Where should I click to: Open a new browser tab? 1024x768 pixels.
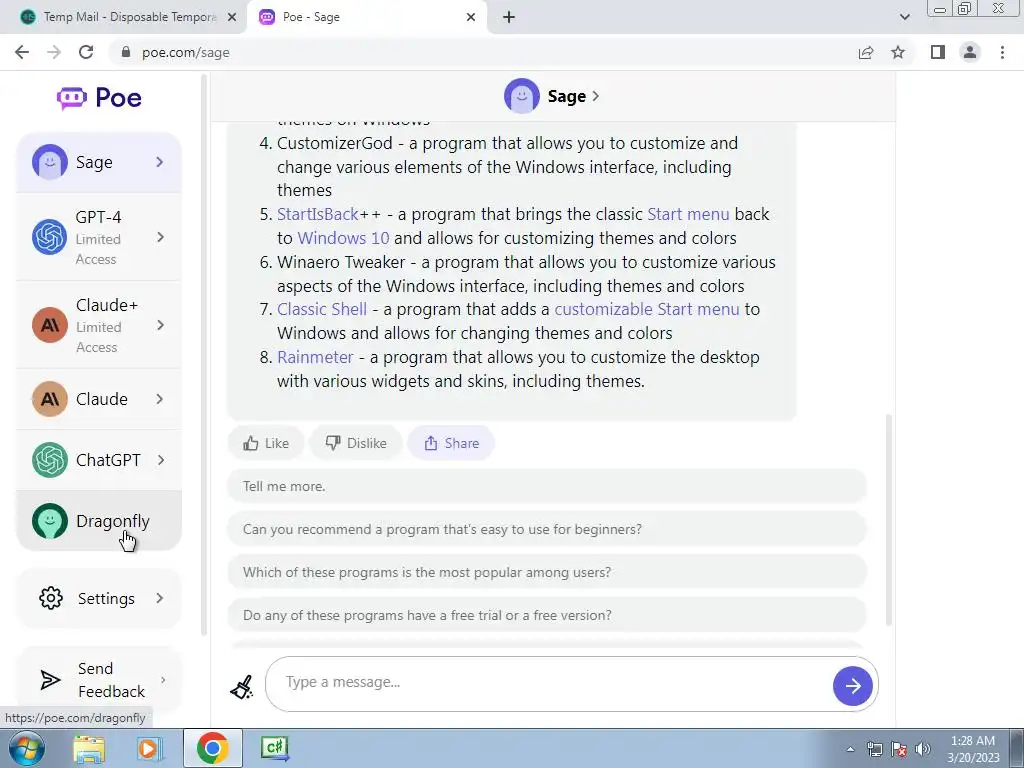509,17
